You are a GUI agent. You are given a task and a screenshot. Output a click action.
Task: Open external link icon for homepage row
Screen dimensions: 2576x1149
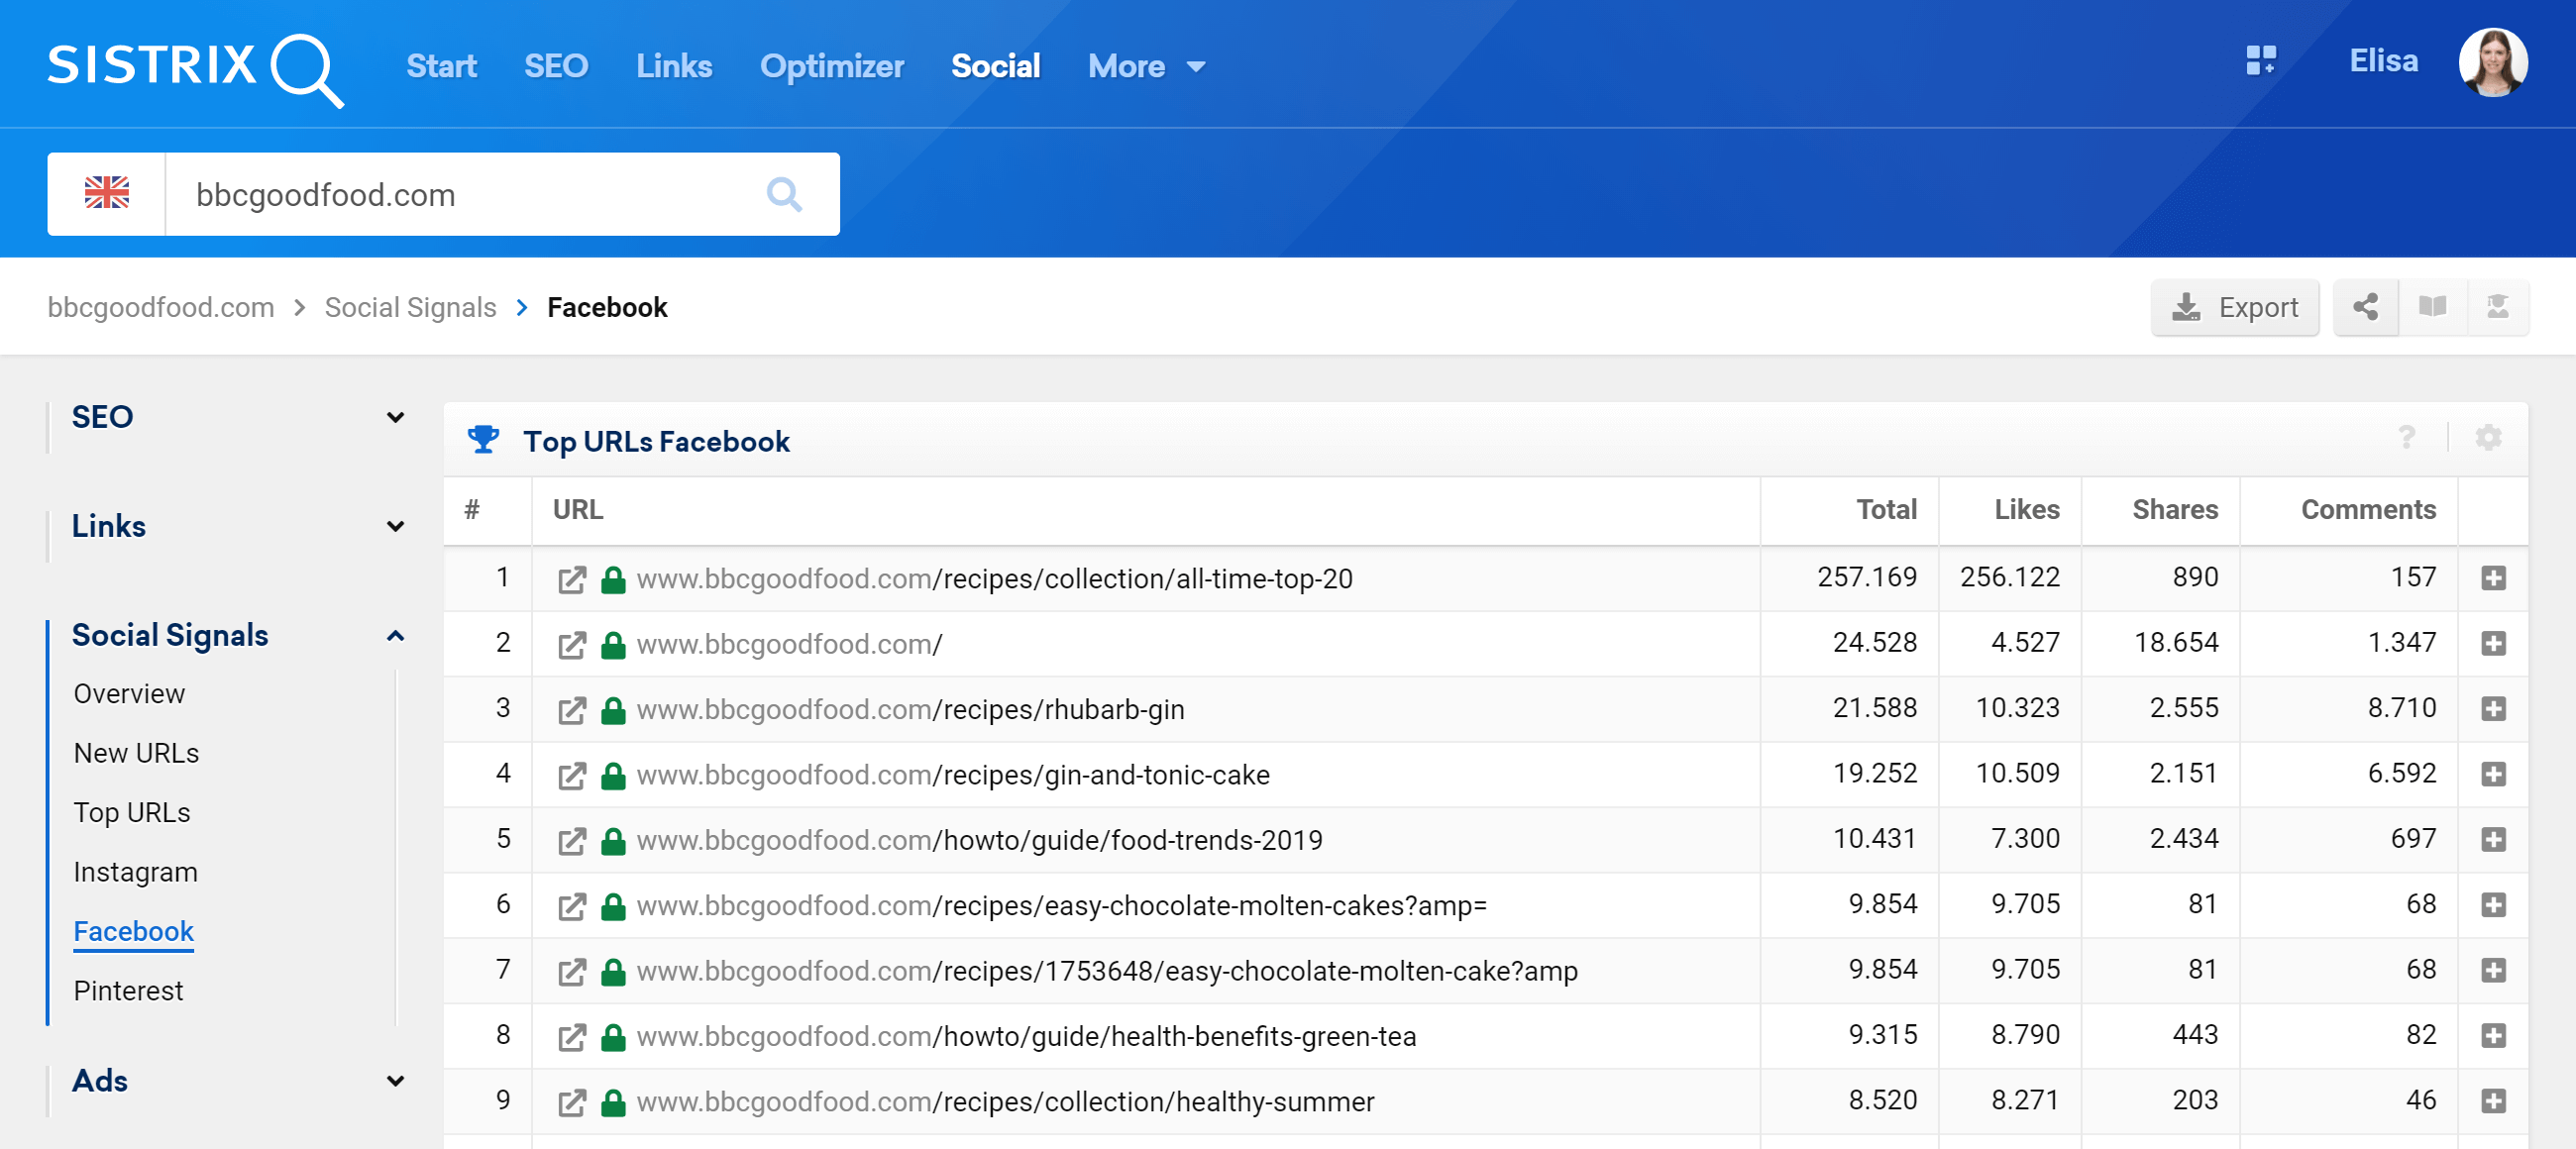pyautogui.click(x=572, y=645)
